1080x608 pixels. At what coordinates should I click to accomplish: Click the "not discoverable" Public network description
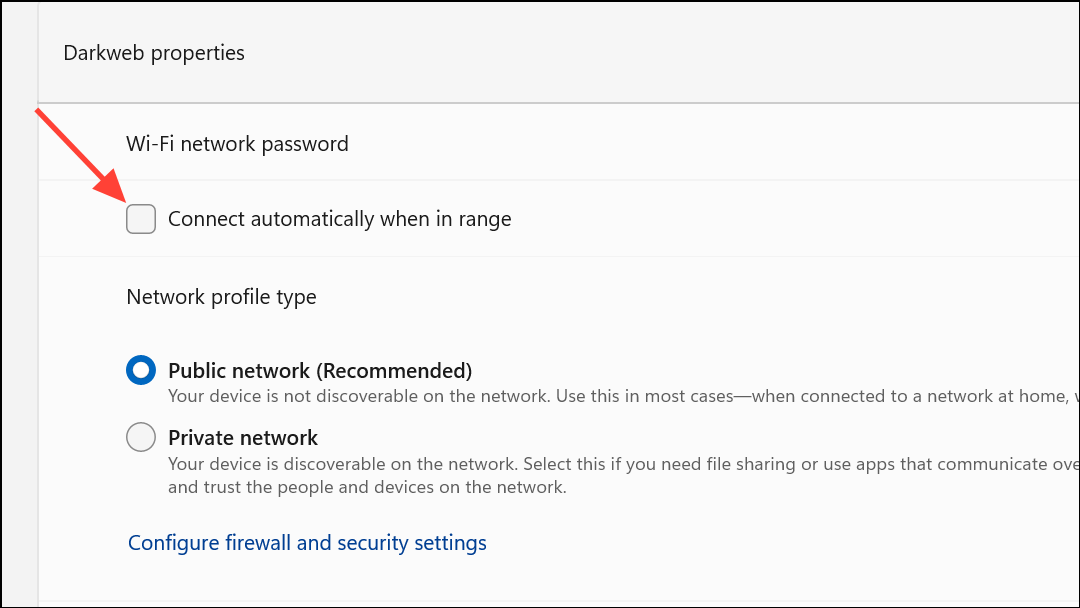(x=500, y=396)
